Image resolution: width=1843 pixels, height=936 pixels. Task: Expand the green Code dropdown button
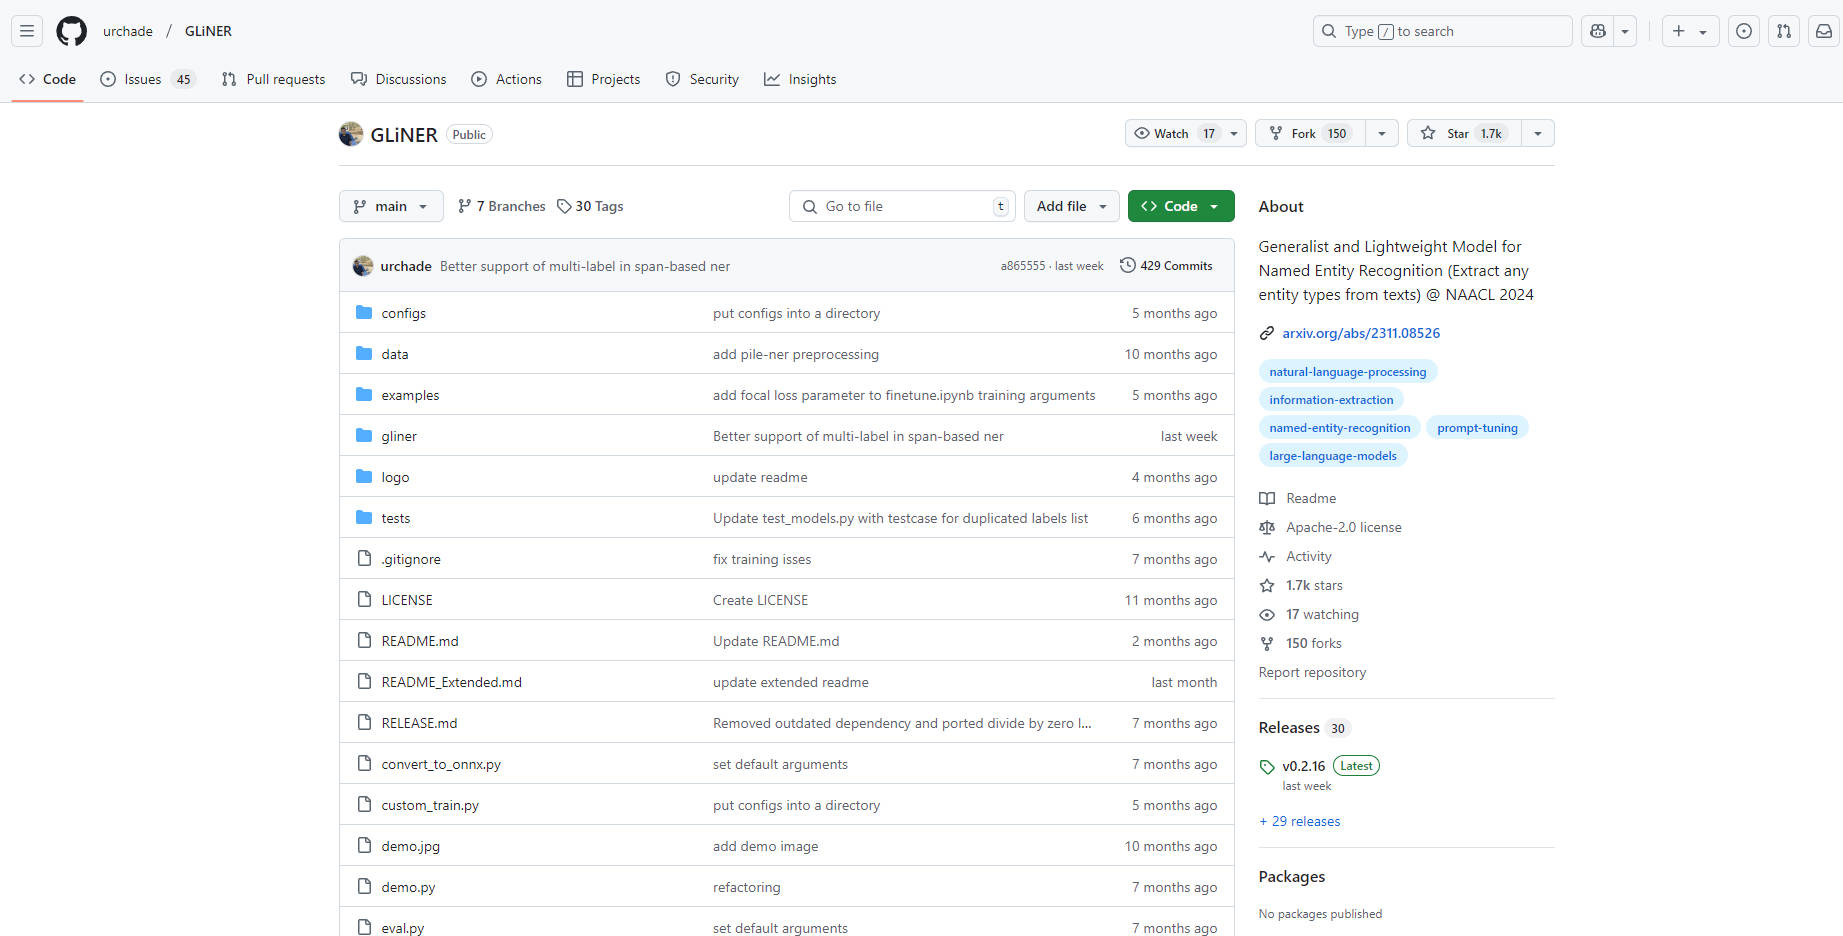pyautogui.click(x=1180, y=206)
